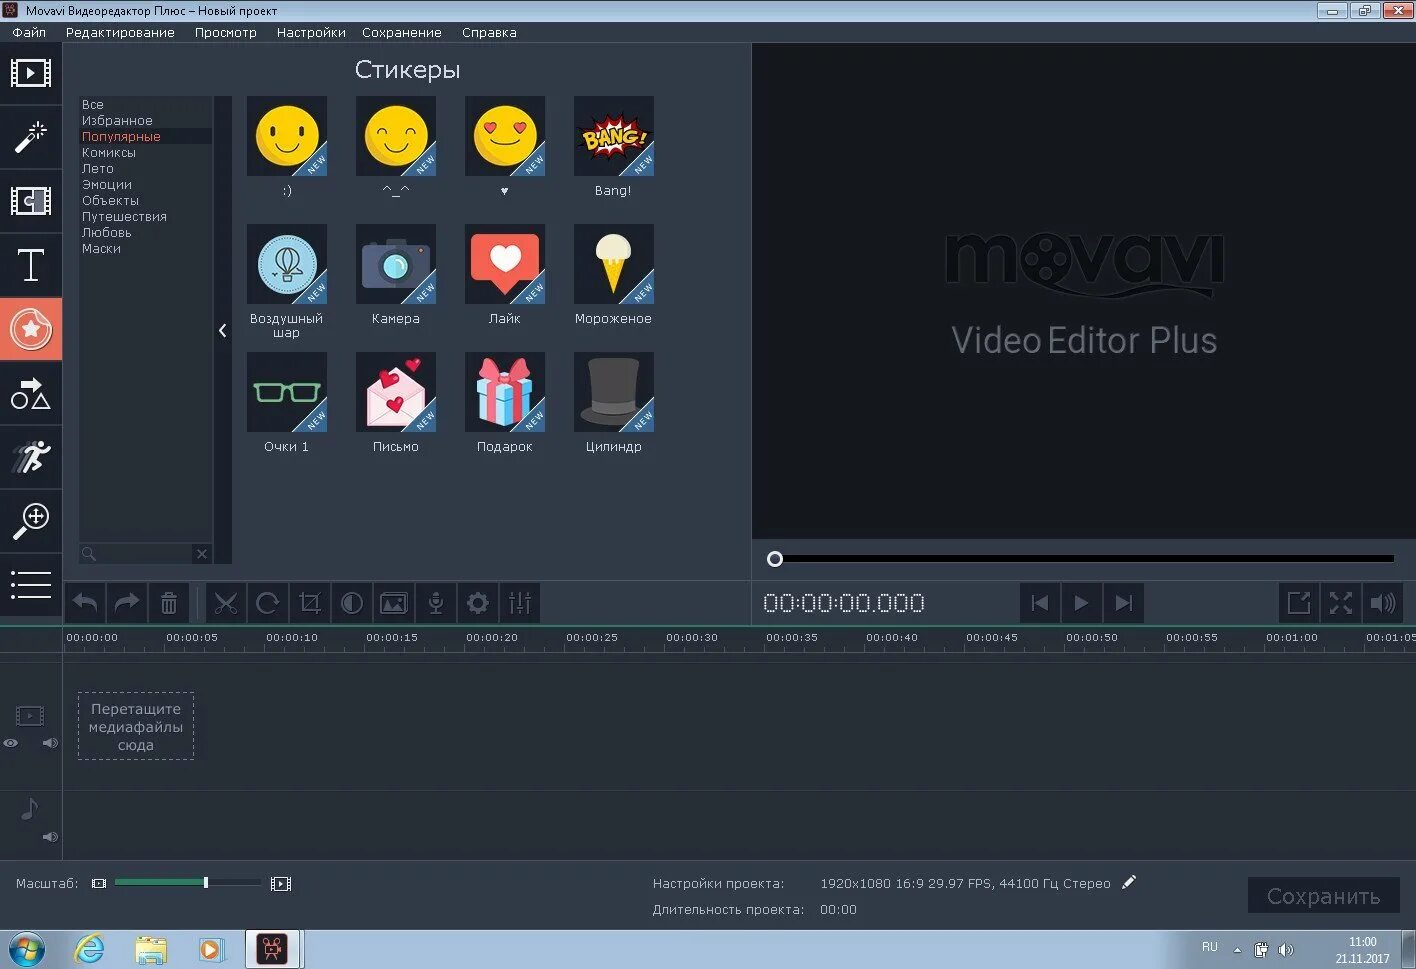Skip to previous frame button

click(x=1040, y=603)
